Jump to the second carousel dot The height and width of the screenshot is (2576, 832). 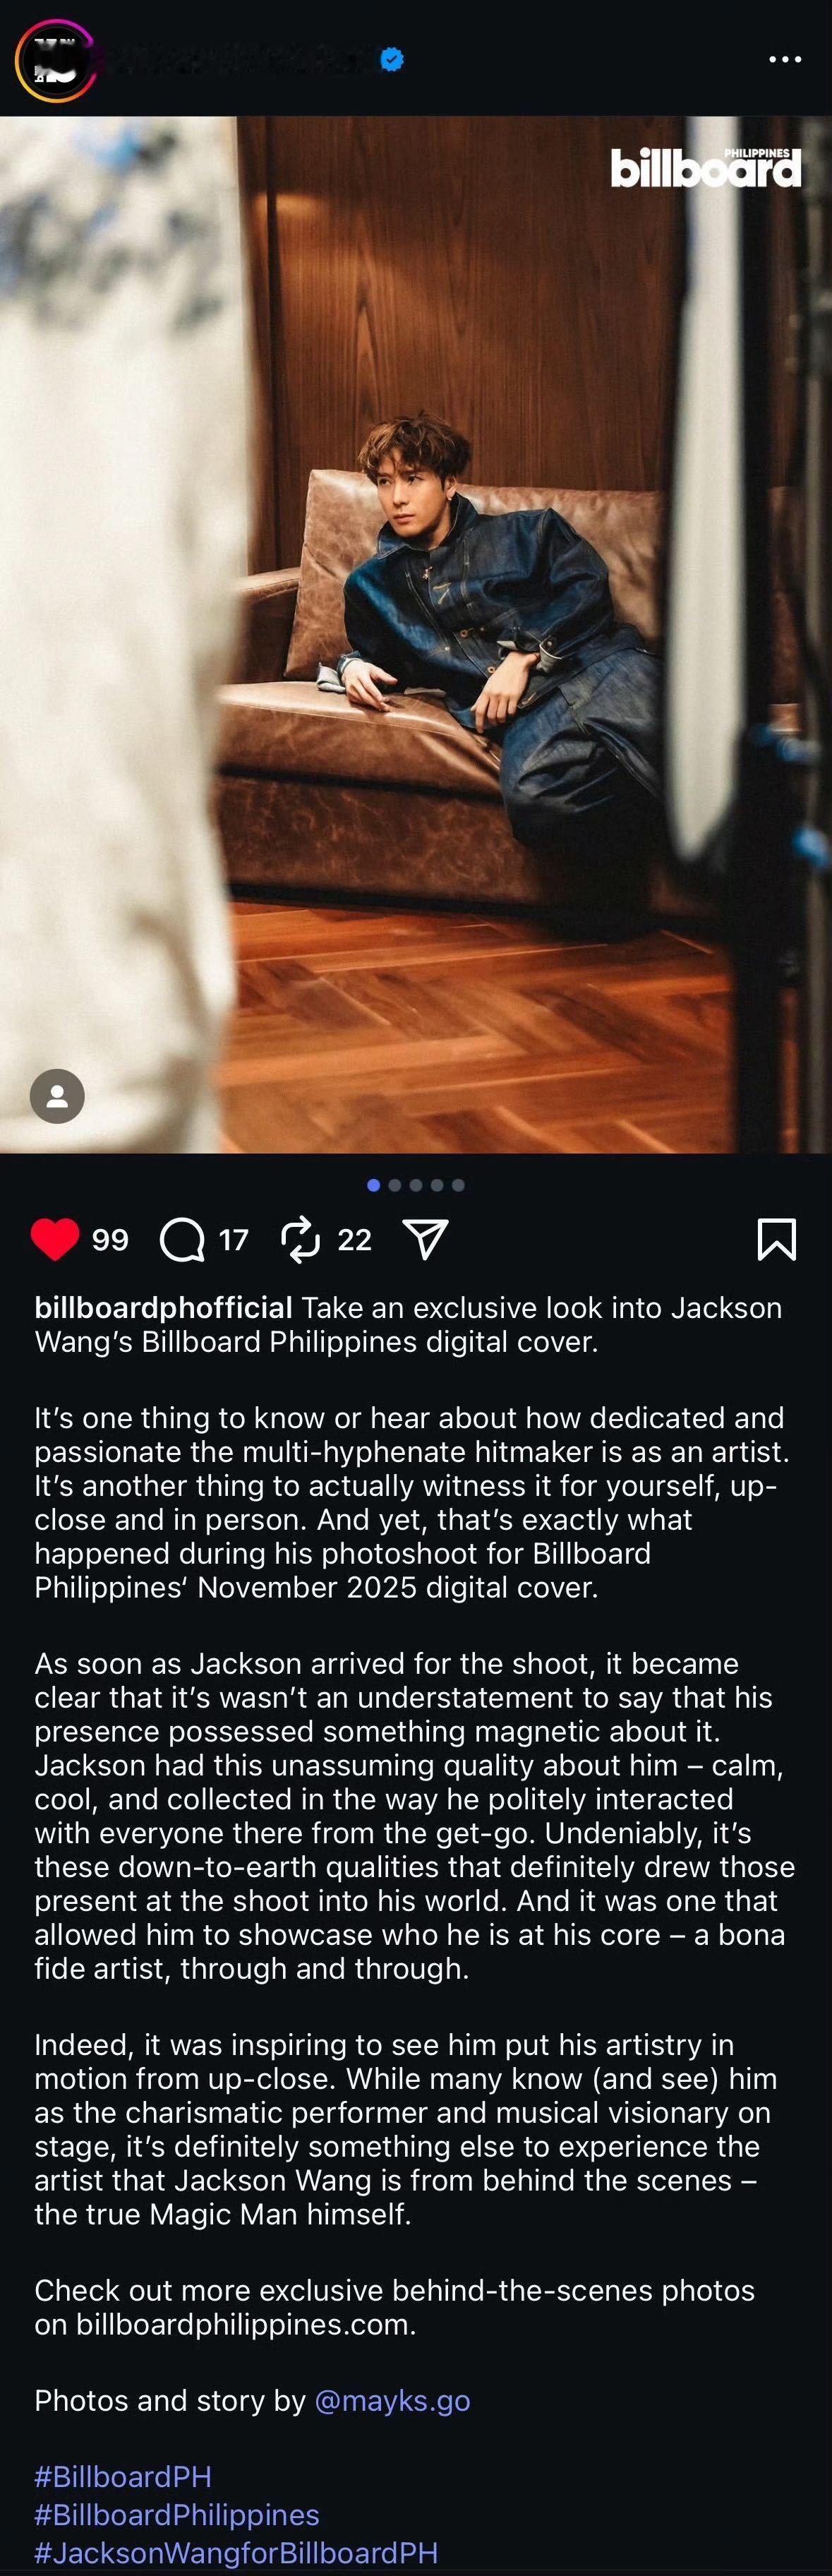pyautogui.click(x=395, y=1185)
